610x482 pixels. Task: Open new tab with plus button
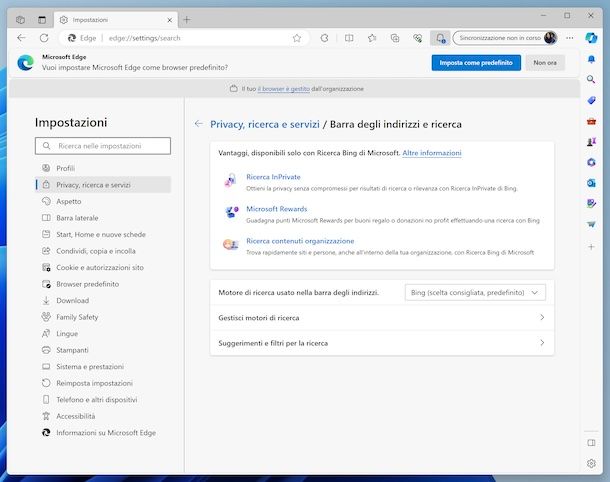pyautogui.click(x=187, y=19)
